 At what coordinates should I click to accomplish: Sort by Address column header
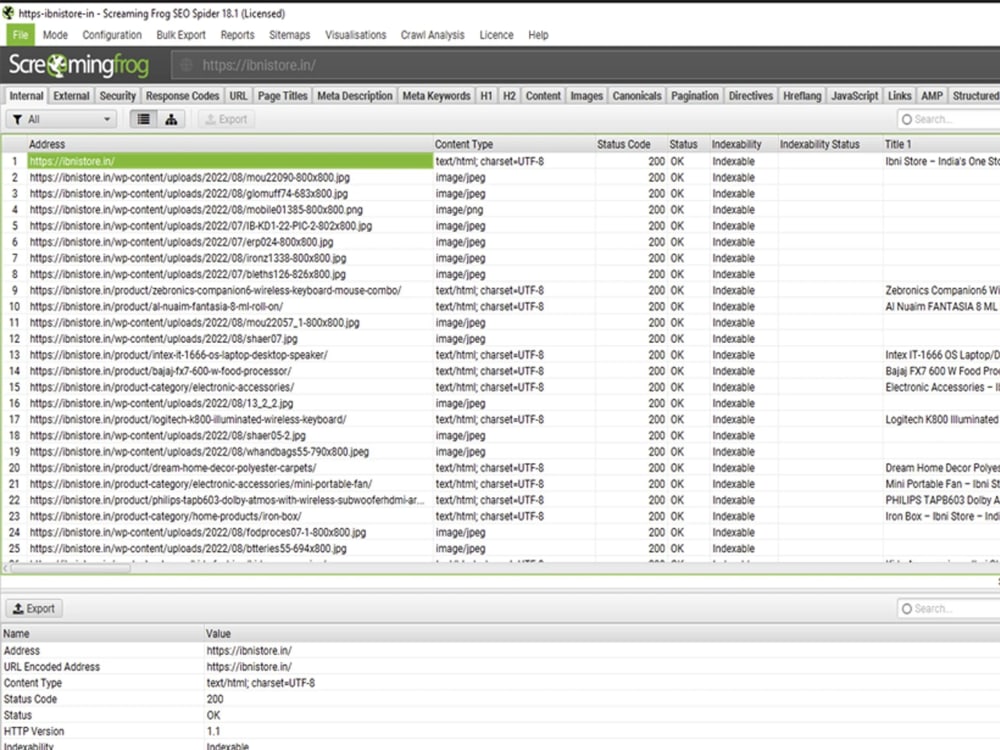(x=230, y=144)
